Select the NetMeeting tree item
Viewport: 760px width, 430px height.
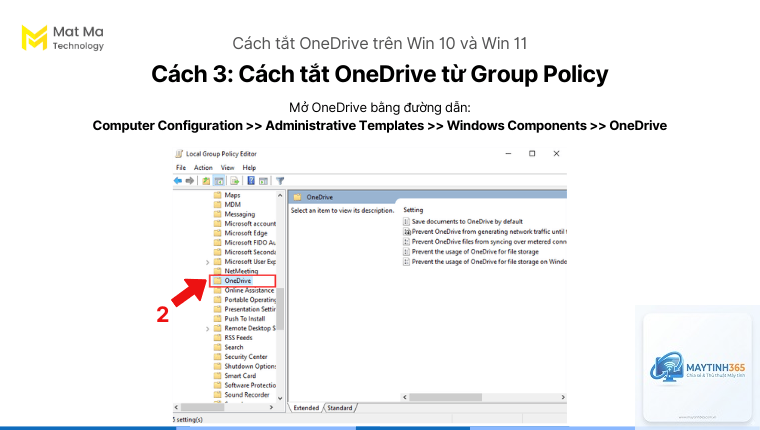tap(241, 271)
